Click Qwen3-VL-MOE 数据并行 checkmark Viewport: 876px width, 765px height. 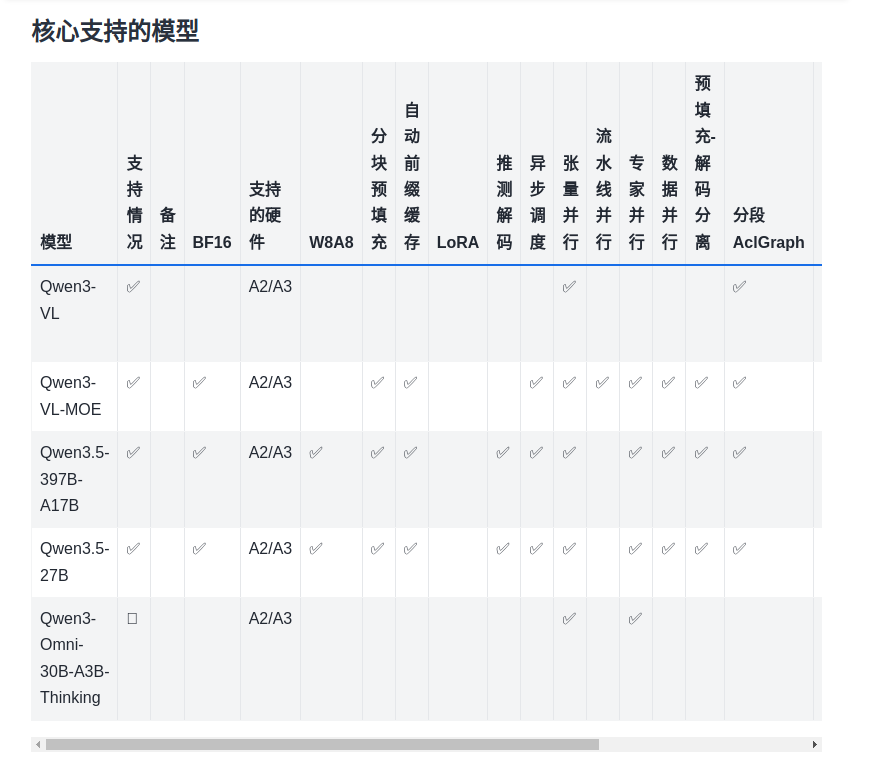pyautogui.click(x=668, y=383)
